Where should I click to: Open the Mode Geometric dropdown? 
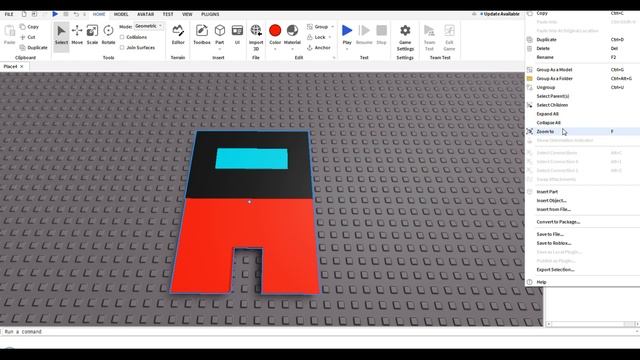(149, 26)
